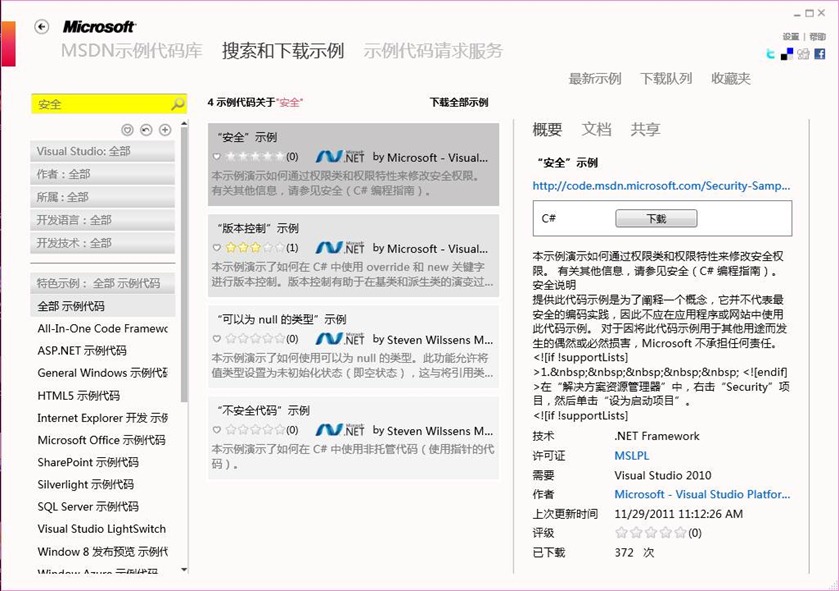Select Visual Studio LightSwitch category
Screen dimensions: 839x591
102,529
